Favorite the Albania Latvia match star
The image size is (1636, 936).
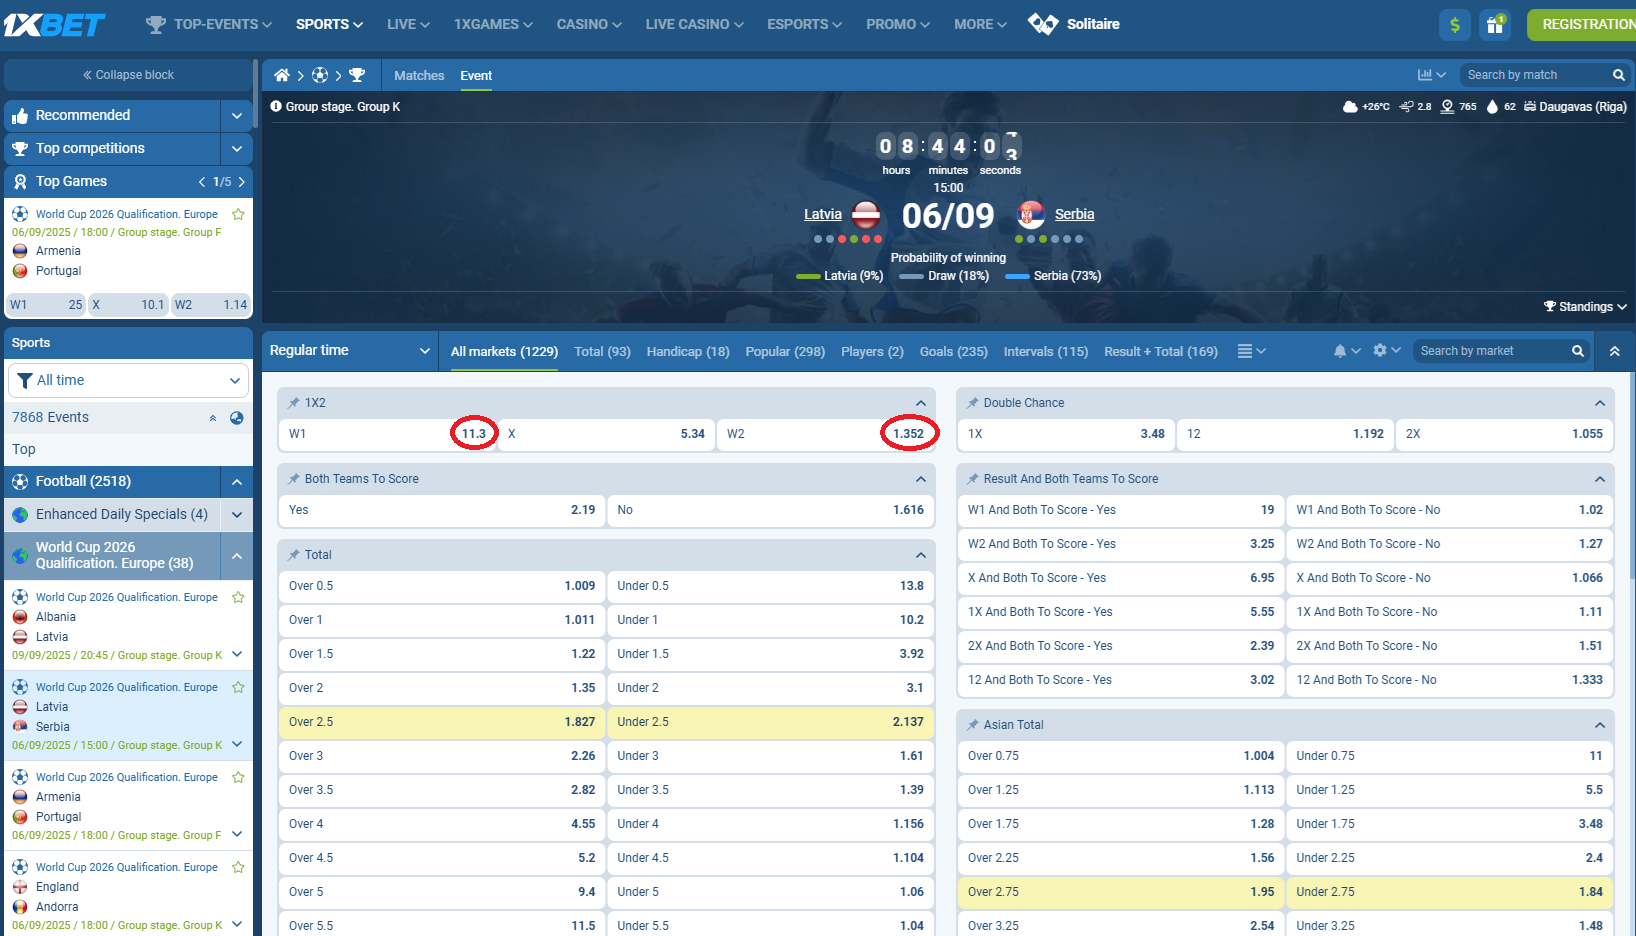click(238, 597)
